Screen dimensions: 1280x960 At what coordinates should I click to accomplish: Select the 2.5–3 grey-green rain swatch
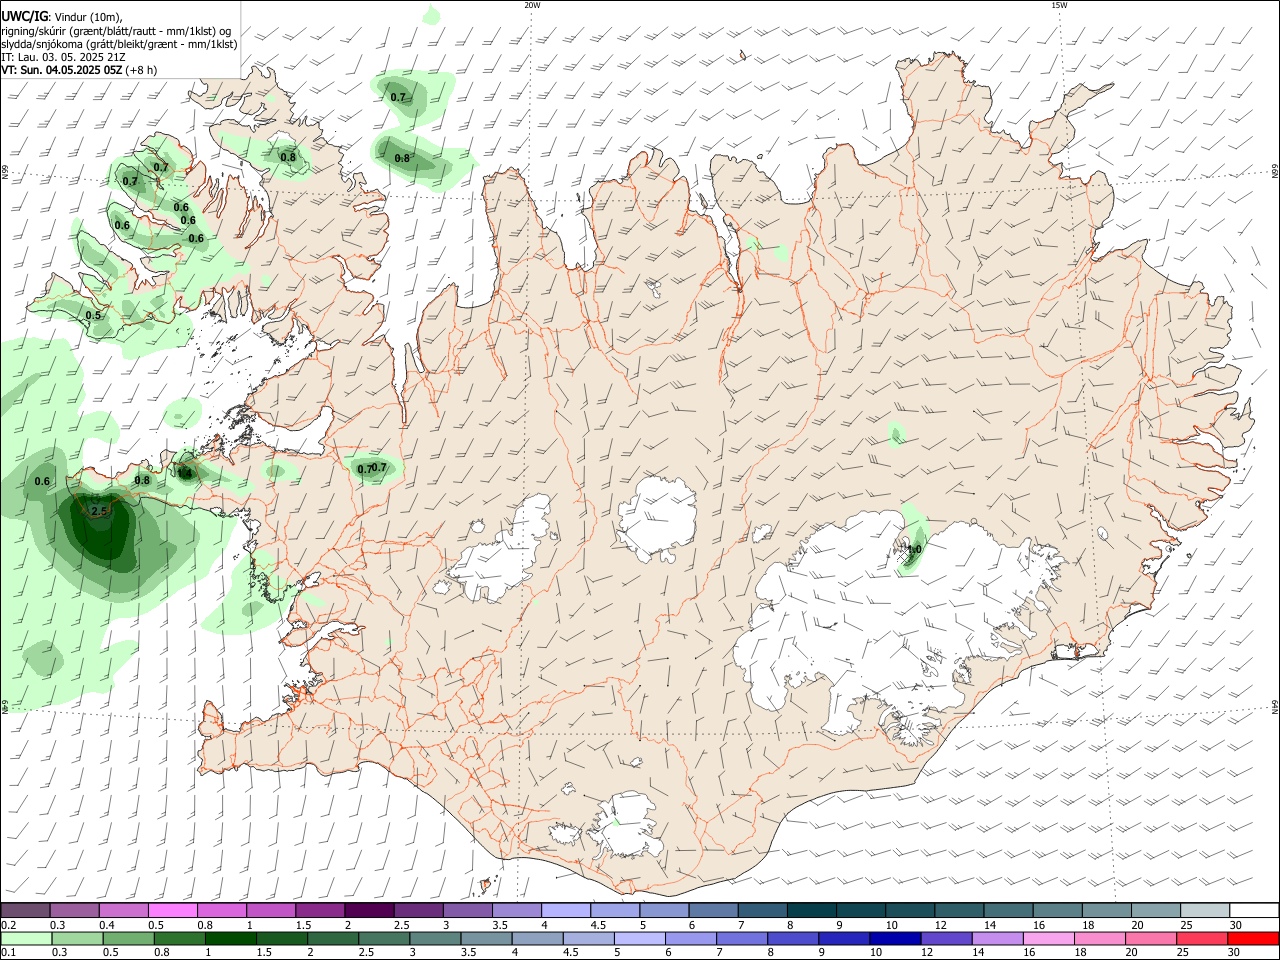point(384,938)
